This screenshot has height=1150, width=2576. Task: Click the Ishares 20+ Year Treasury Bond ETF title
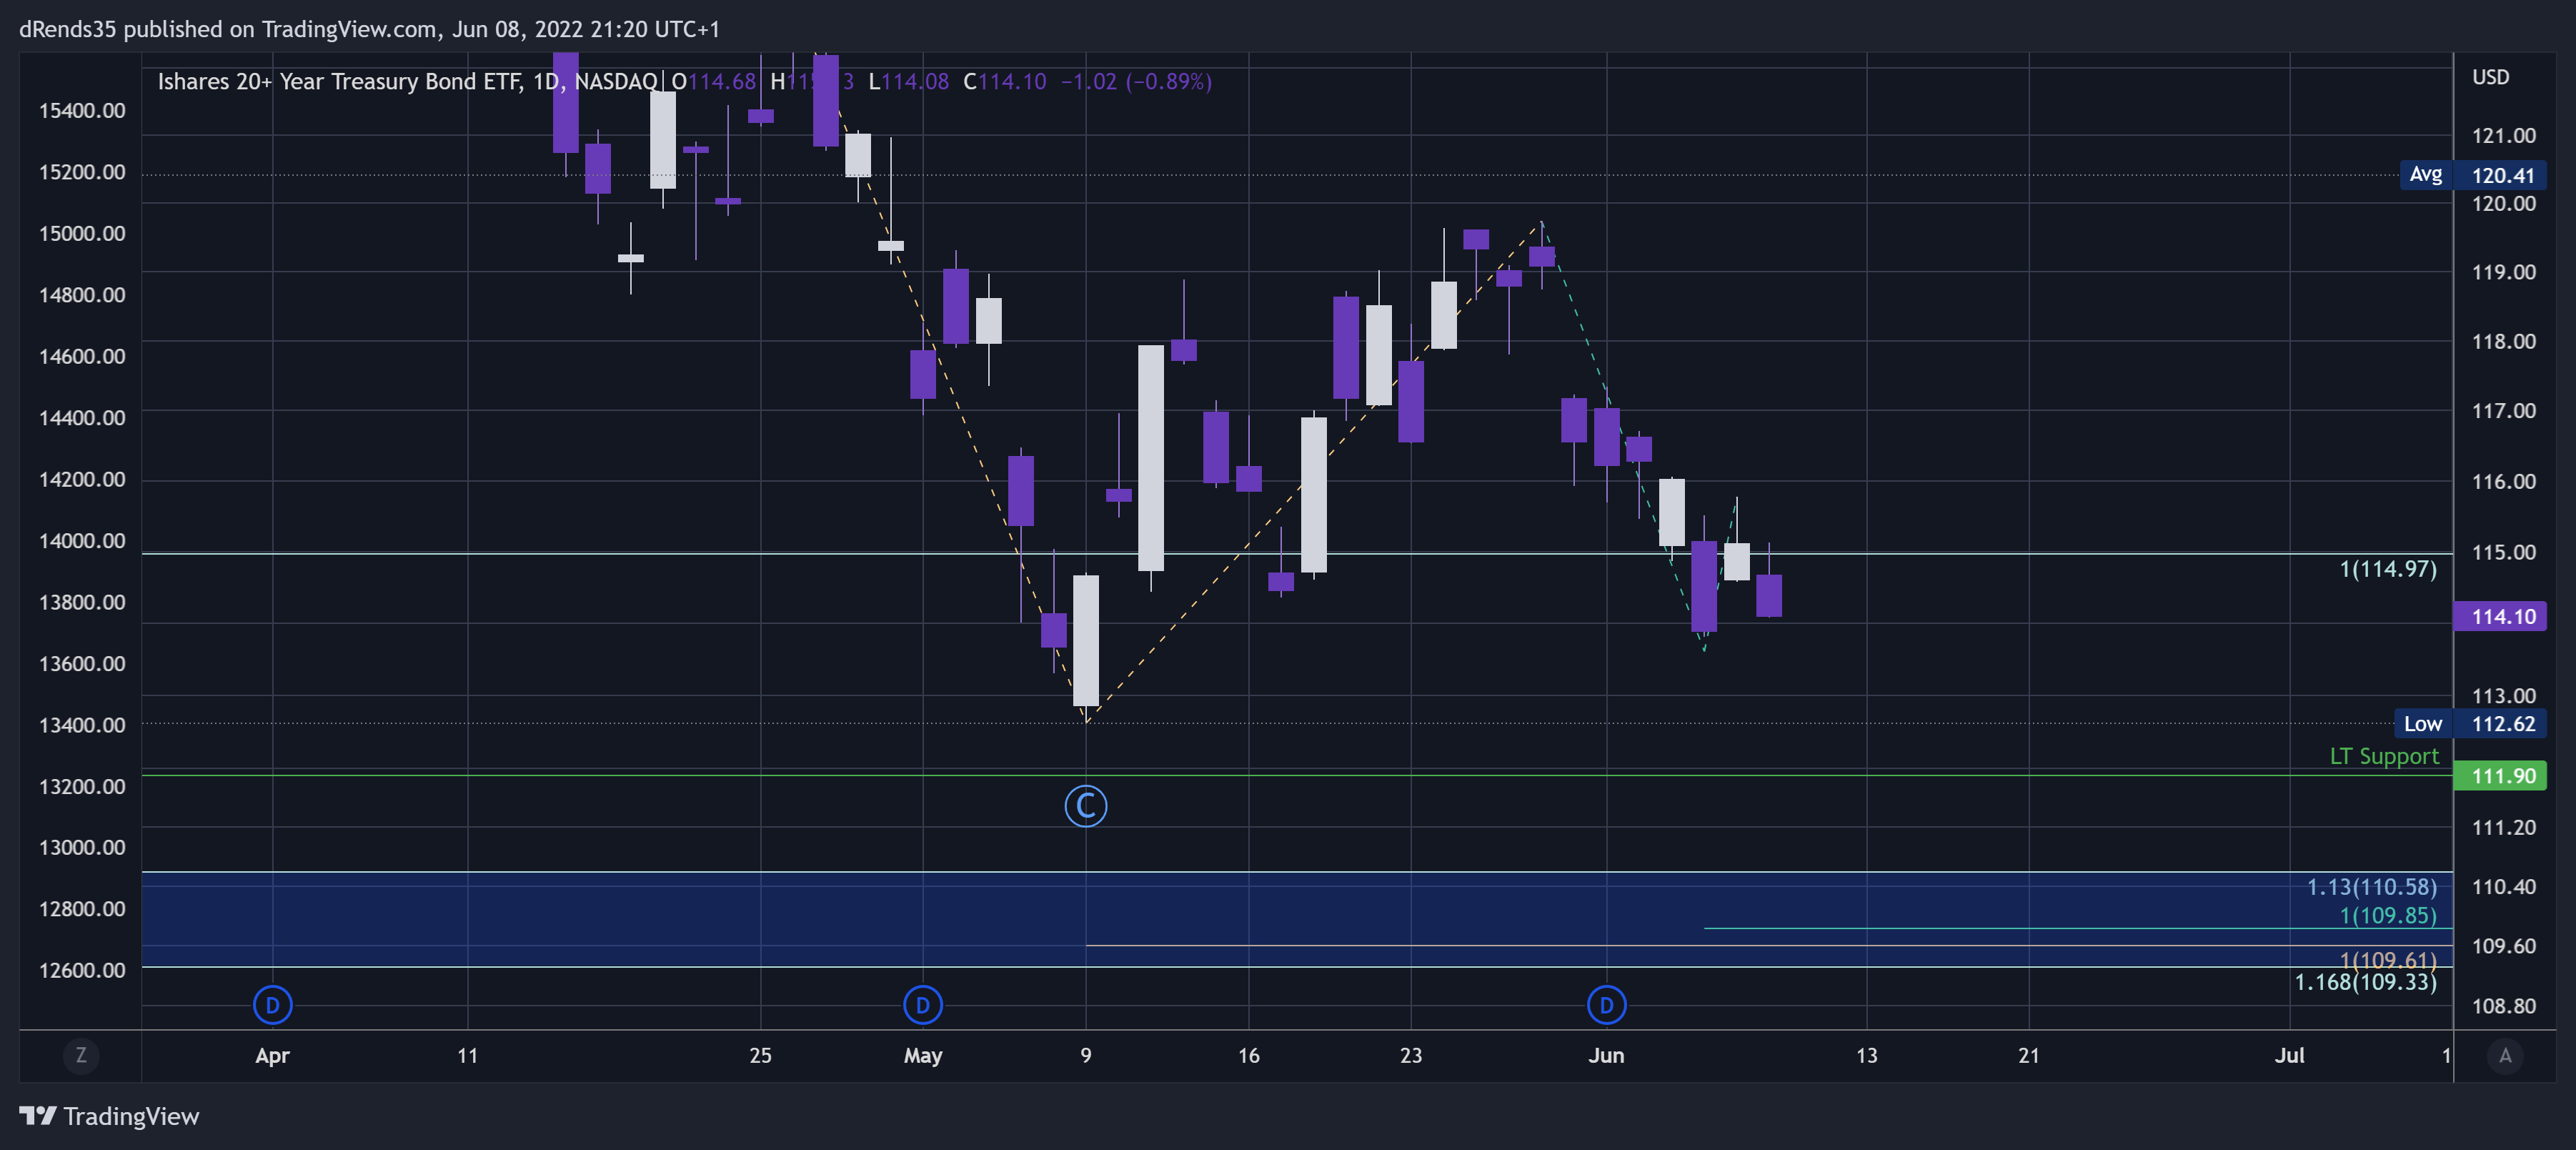coord(340,81)
